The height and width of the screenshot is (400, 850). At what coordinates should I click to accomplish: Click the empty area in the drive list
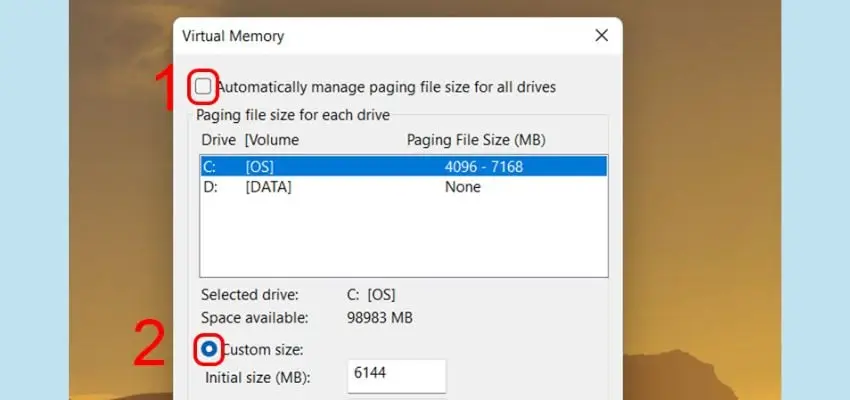(x=403, y=235)
